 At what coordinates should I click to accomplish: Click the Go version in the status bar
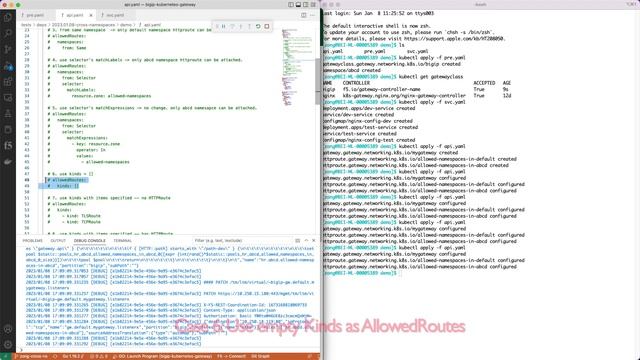73,357
